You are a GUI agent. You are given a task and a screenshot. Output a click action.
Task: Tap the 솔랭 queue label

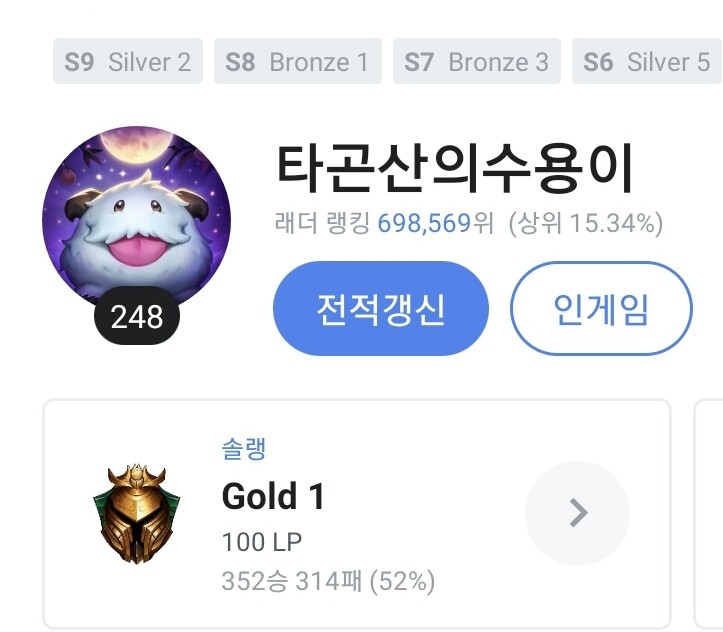click(243, 449)
